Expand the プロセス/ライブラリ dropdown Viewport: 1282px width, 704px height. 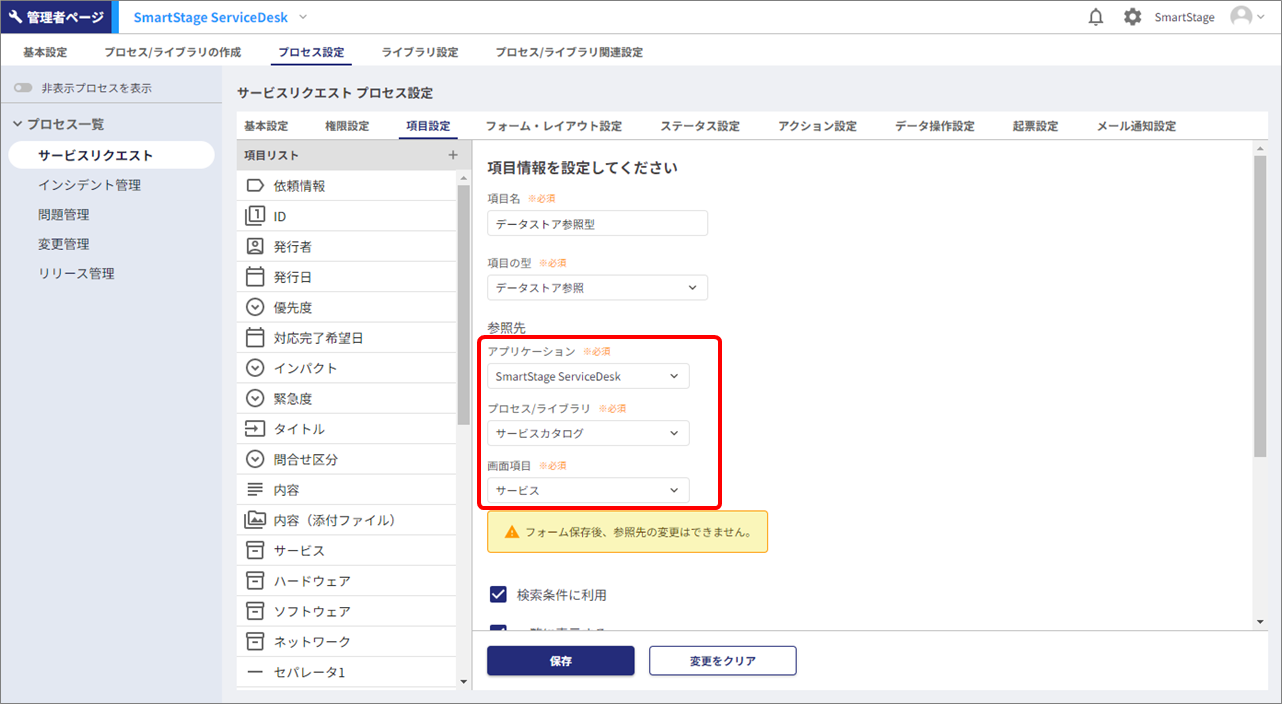tap(588, 433)
